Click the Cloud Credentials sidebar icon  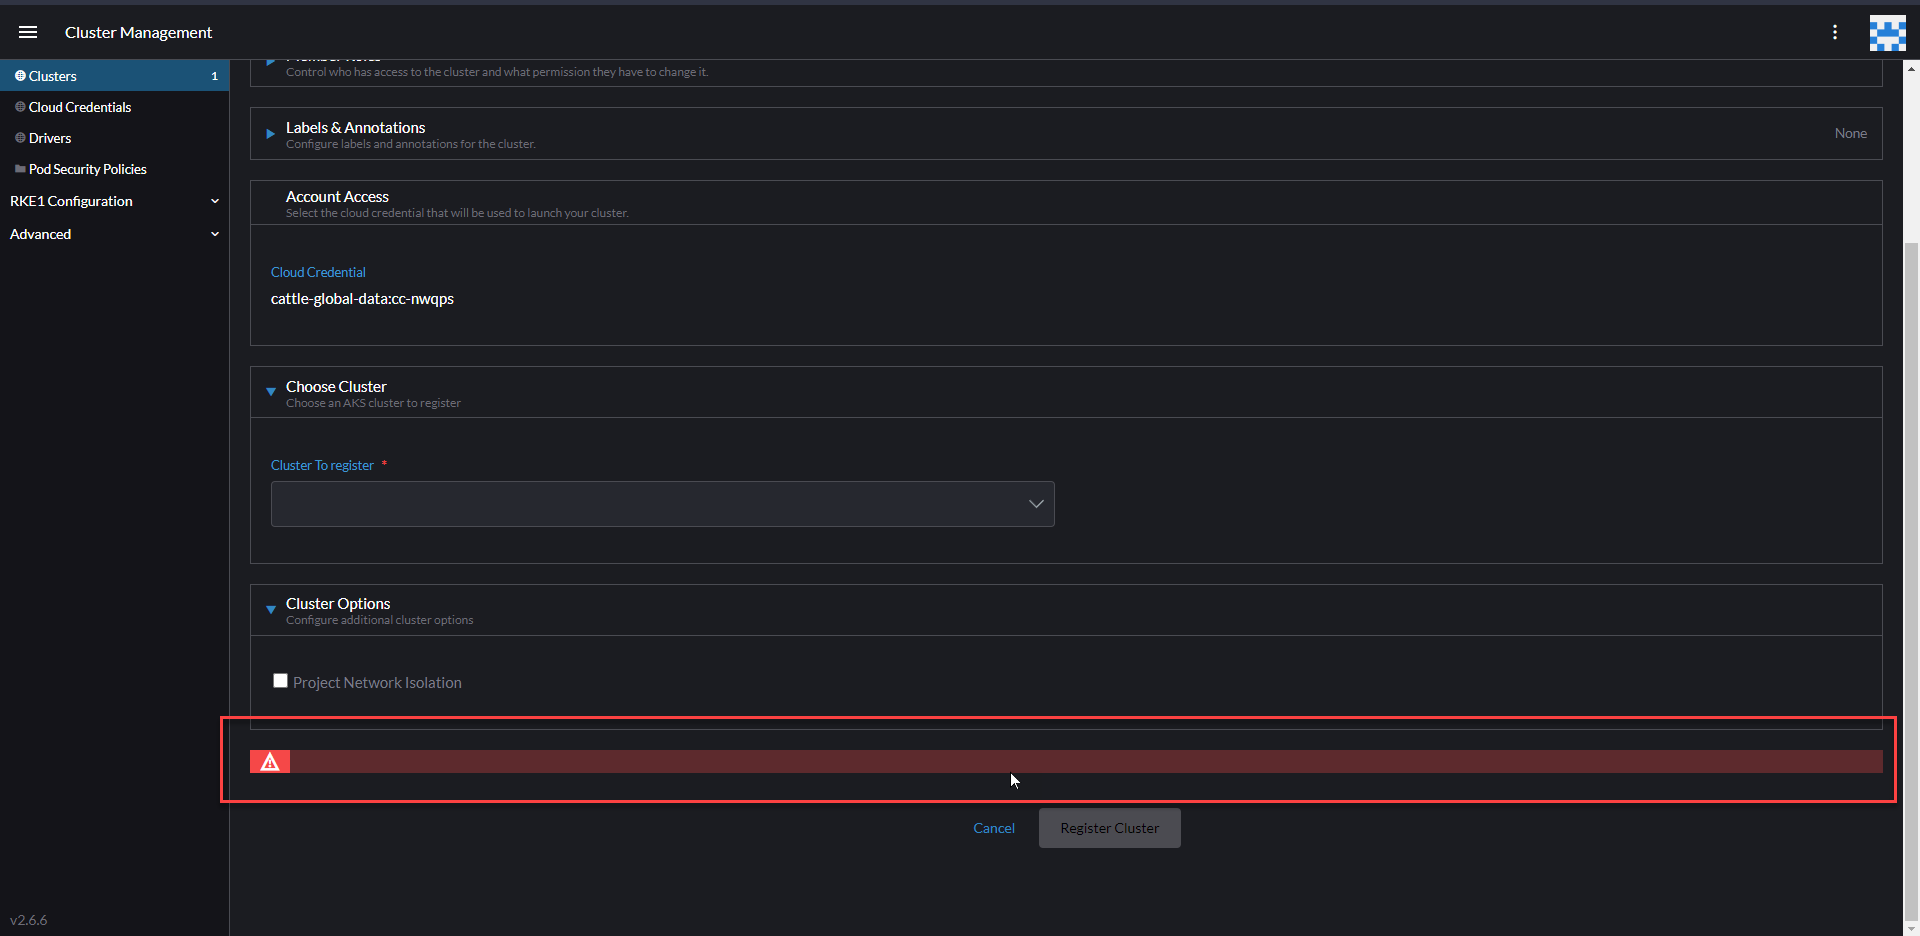20,106
